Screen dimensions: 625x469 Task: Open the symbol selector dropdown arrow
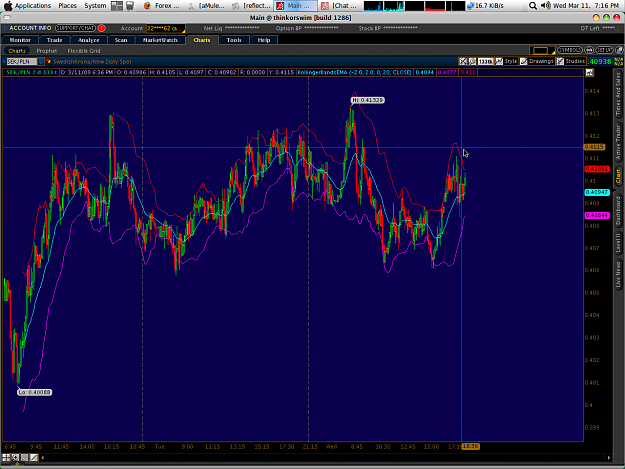point(41,62)
